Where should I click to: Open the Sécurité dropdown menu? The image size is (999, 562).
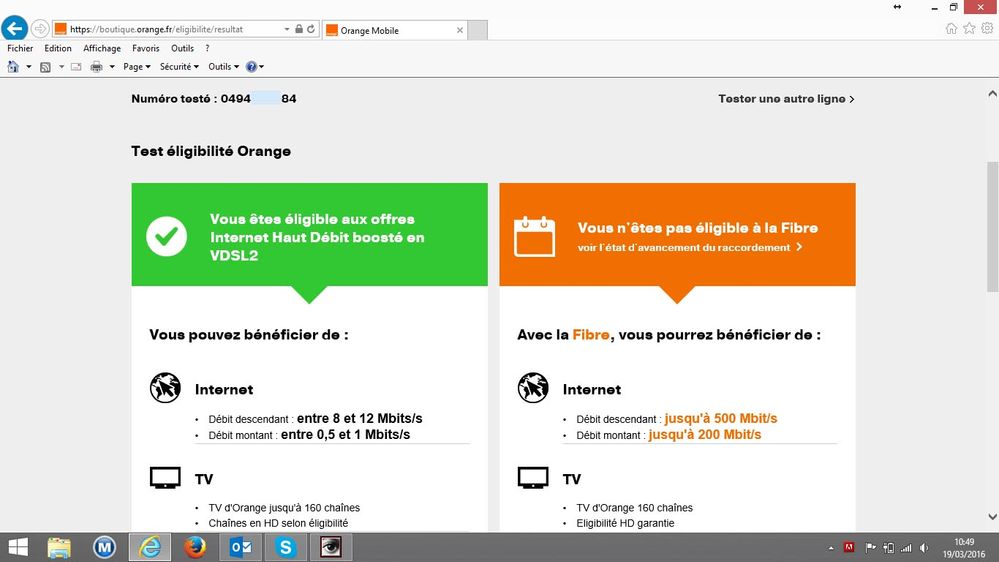pyautogui.click(x=179, y=66)
